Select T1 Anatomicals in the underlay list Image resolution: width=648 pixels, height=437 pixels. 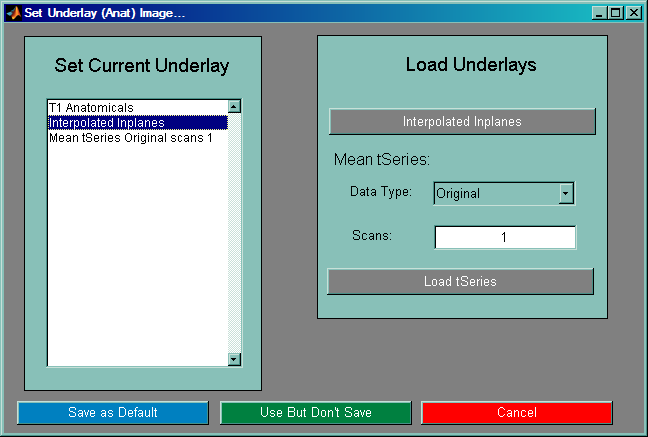coord(91,107)
